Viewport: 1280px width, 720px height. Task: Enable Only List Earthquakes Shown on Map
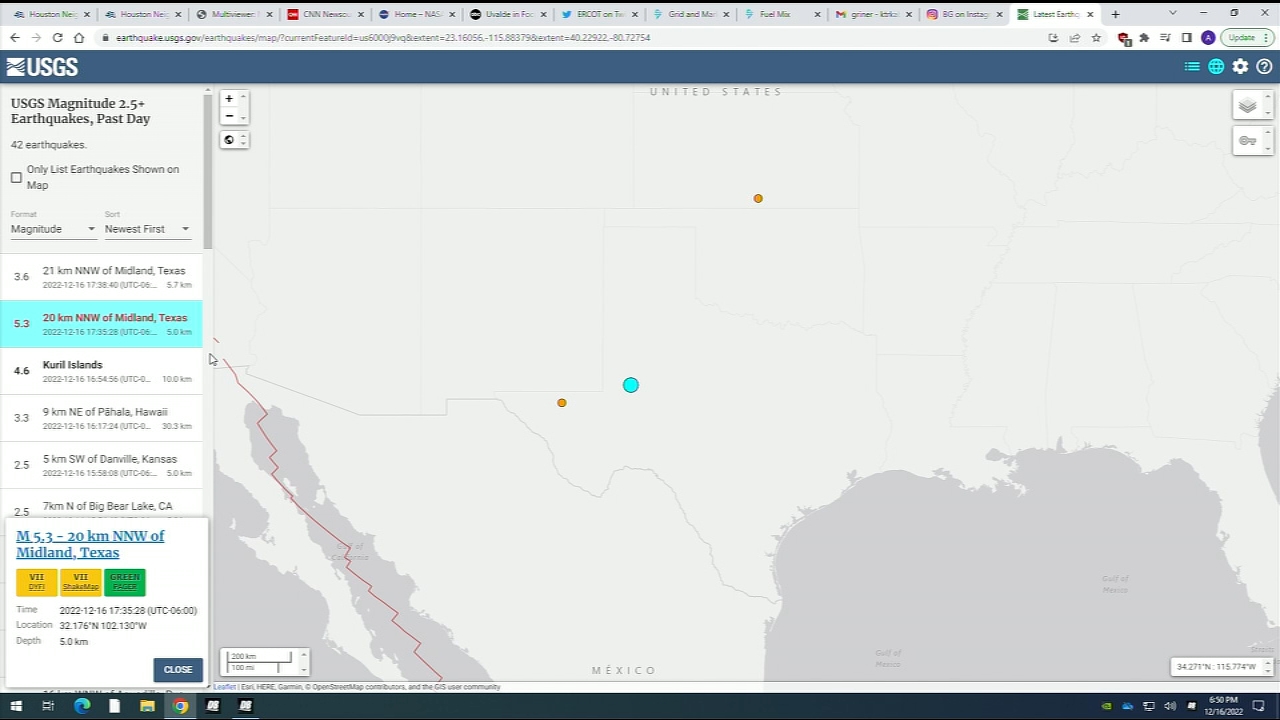pos(16,178)
